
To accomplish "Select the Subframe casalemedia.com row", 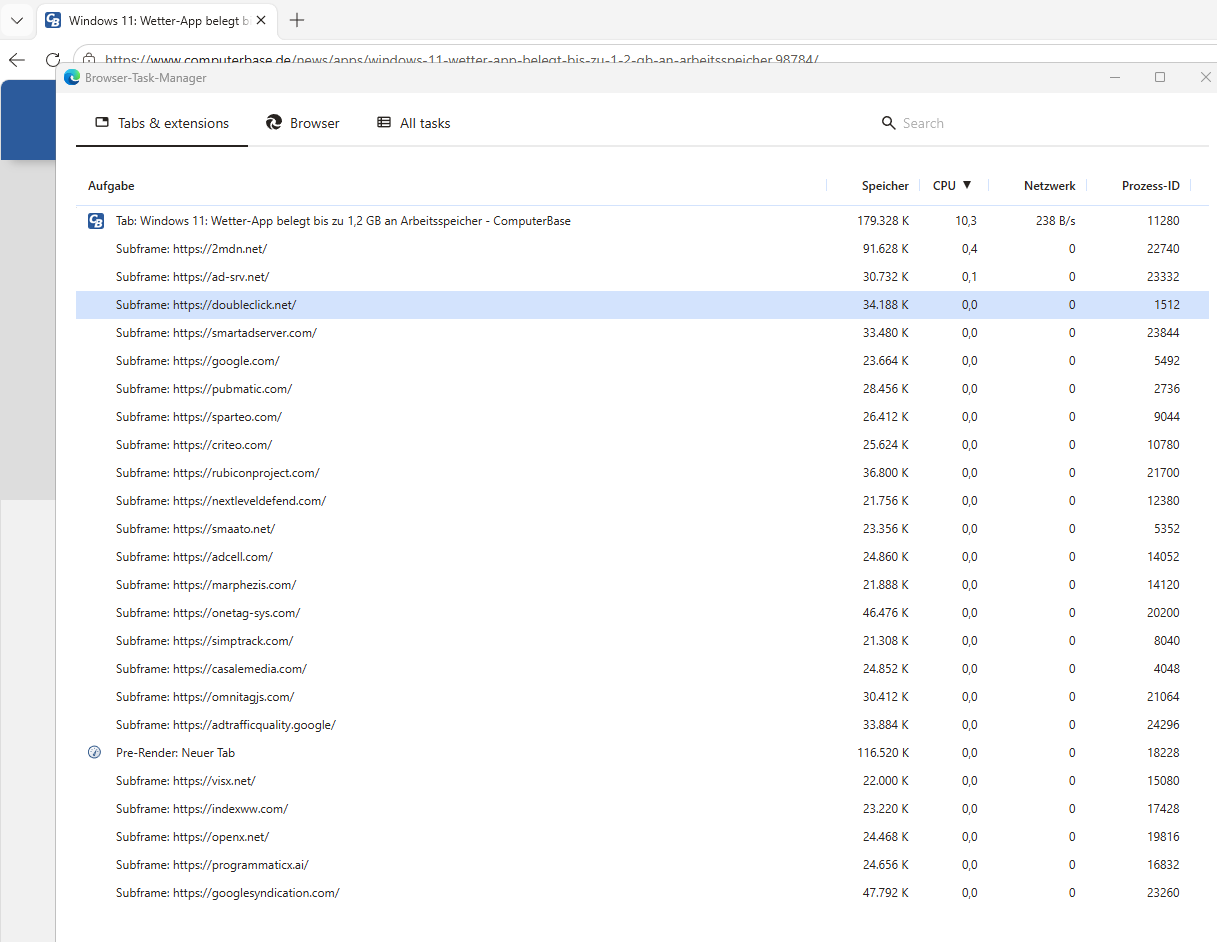I will 642,669.
